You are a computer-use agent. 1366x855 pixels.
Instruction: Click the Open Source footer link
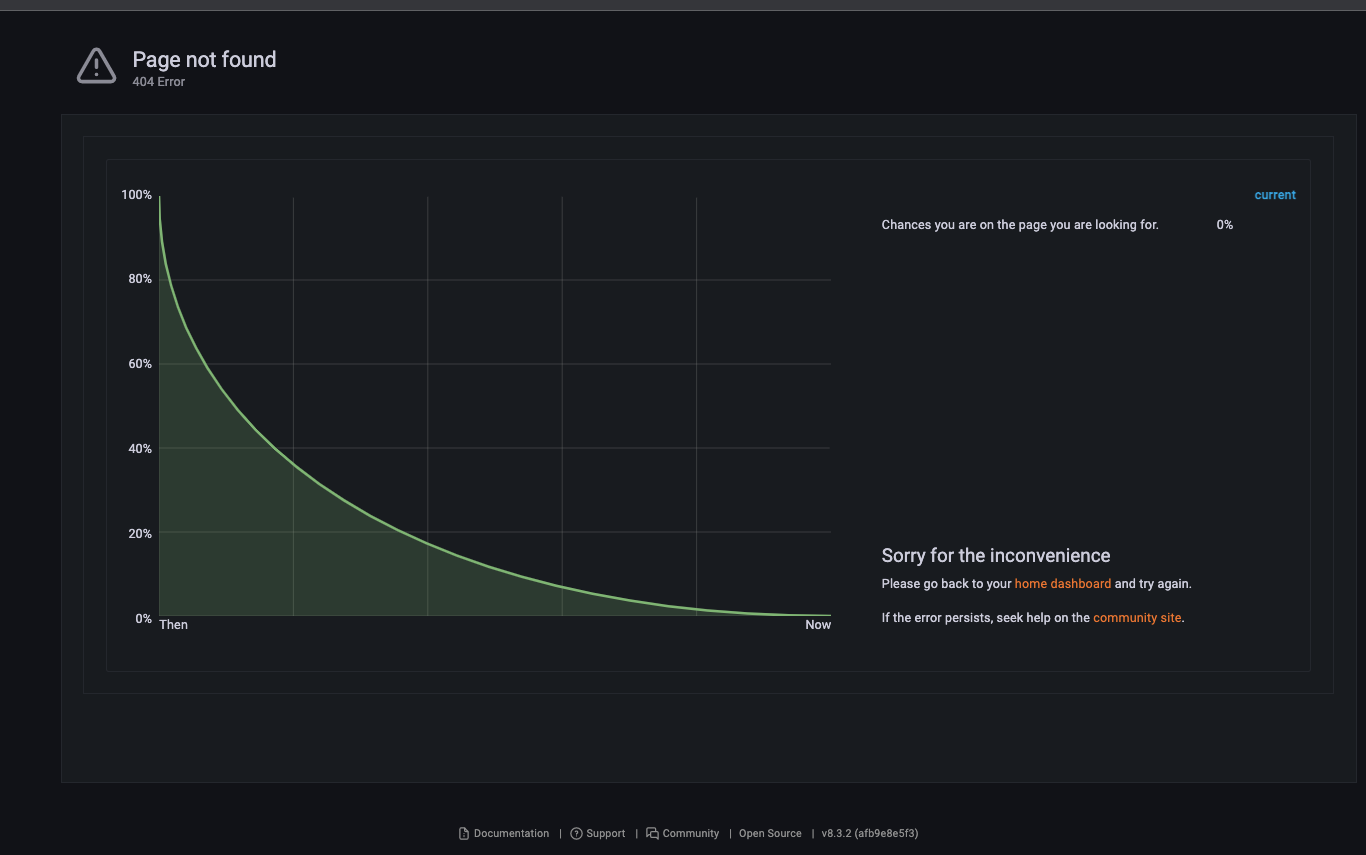coord(770,833)
